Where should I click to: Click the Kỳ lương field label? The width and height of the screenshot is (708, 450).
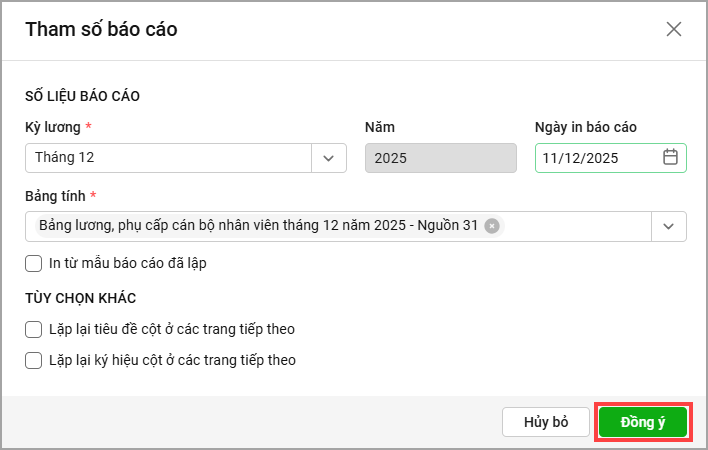tap(52, 127)
